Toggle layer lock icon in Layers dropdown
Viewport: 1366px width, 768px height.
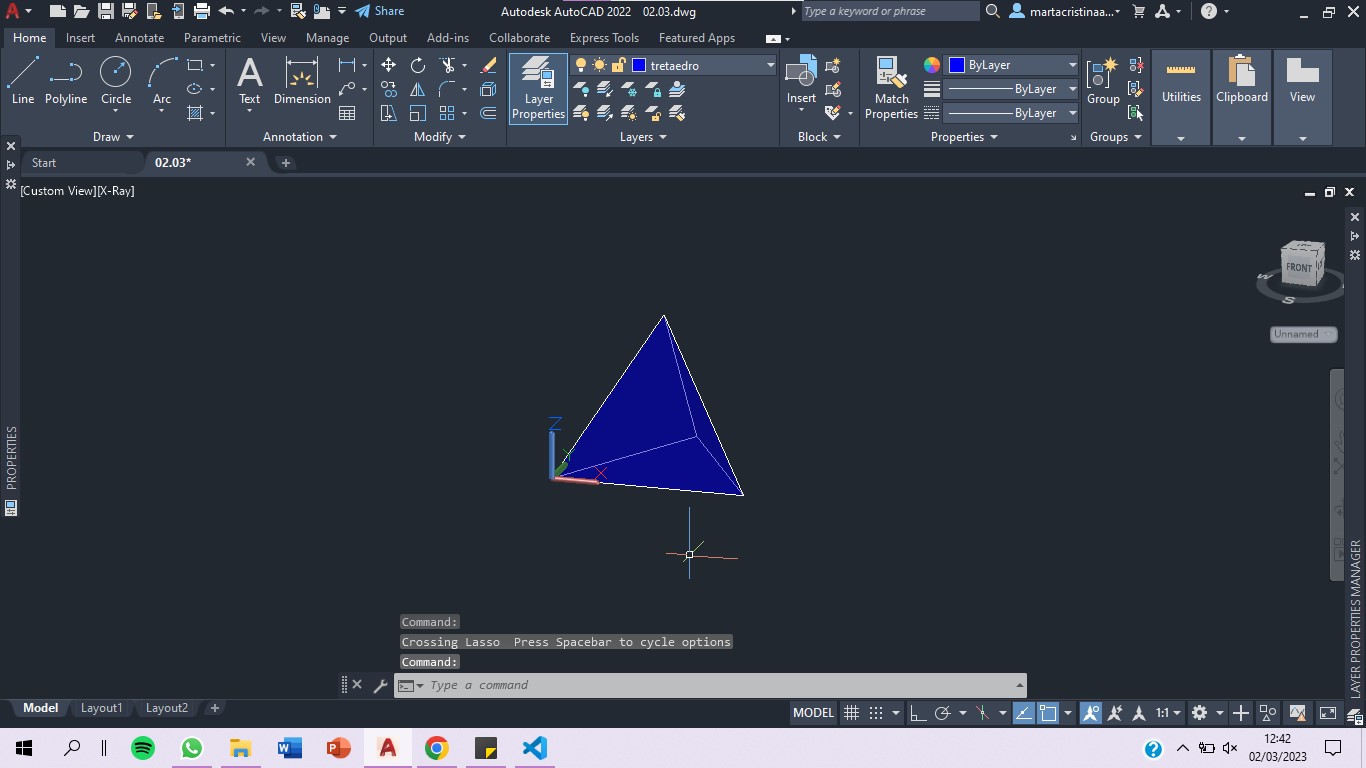click(618, 65)
